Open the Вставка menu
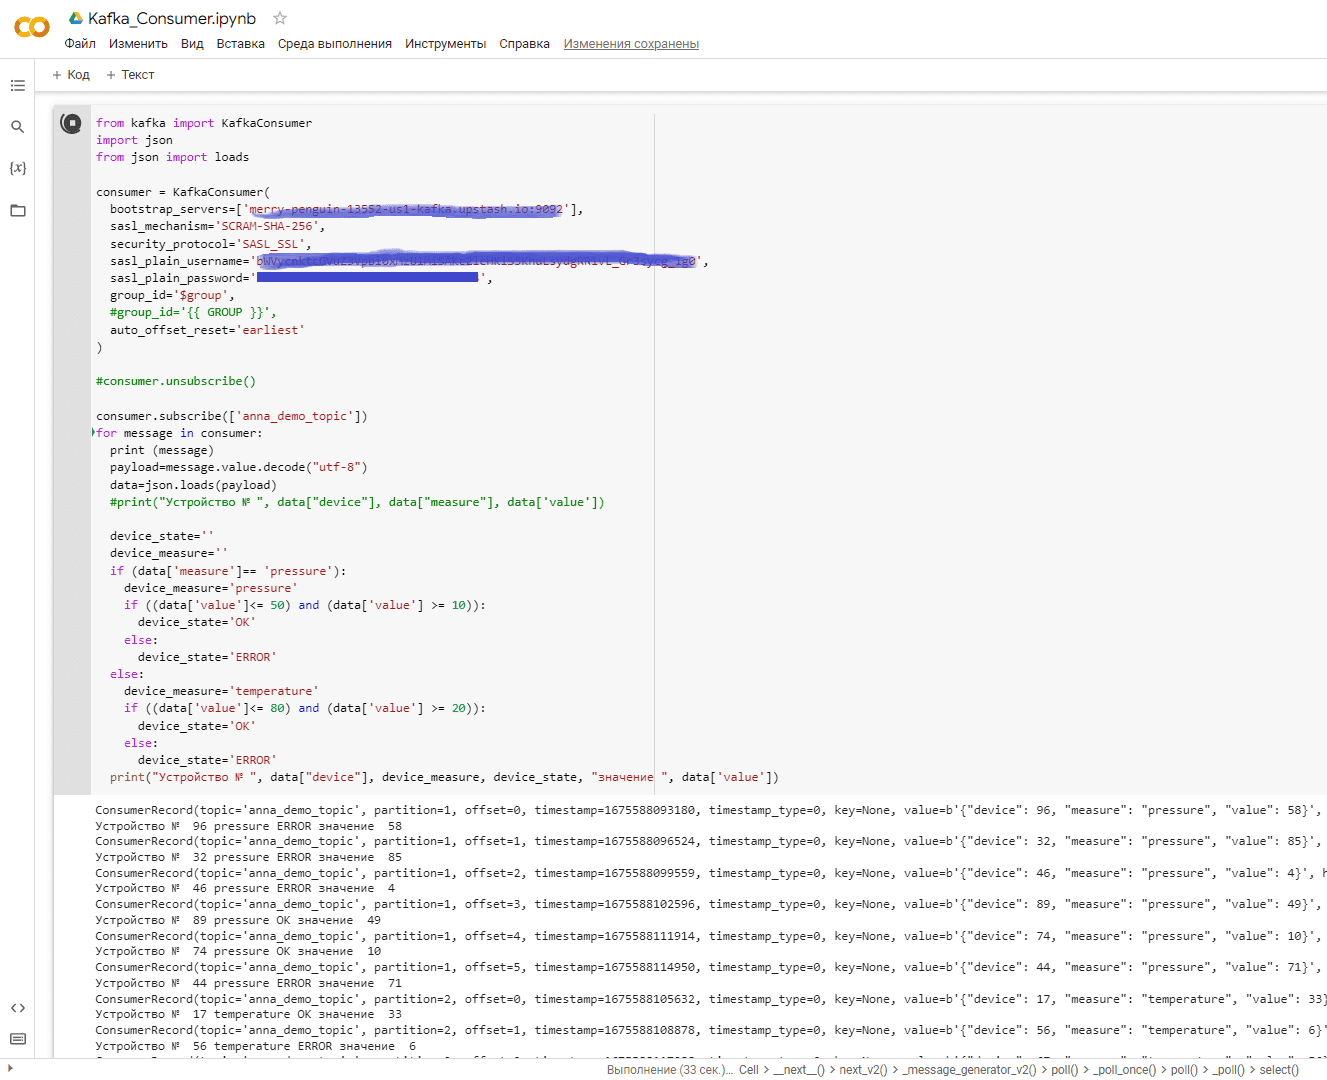This screenshot has width=1327, height=1080. tap(240, 44)
